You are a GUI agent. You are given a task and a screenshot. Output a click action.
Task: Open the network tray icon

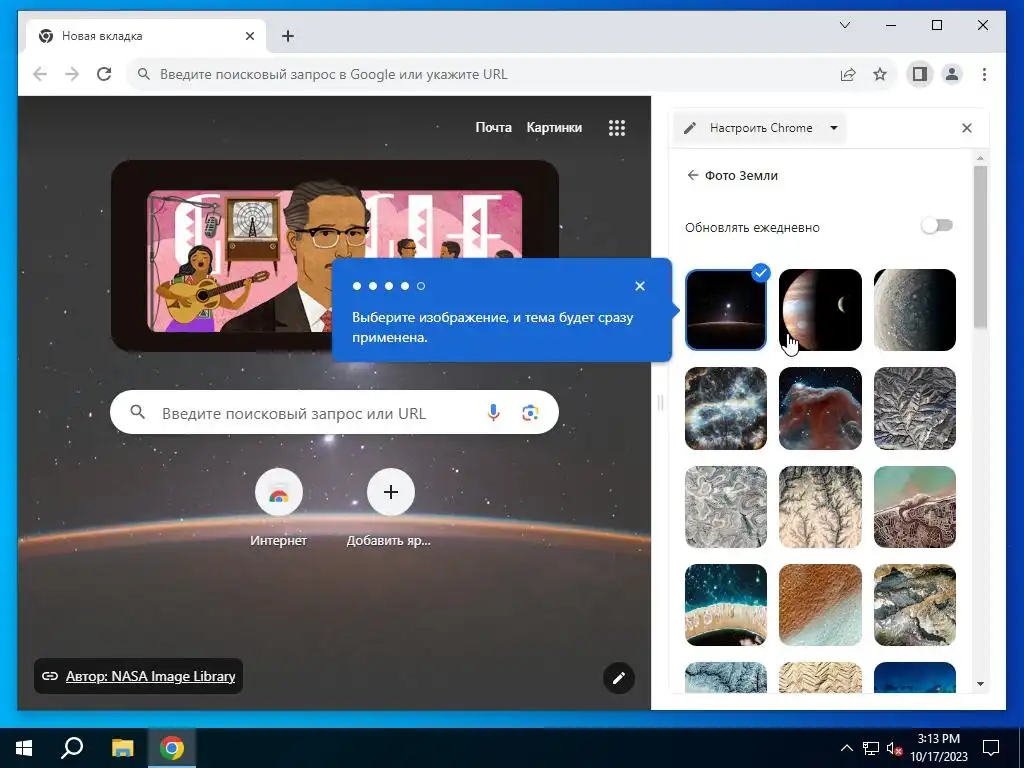[871, 748]
